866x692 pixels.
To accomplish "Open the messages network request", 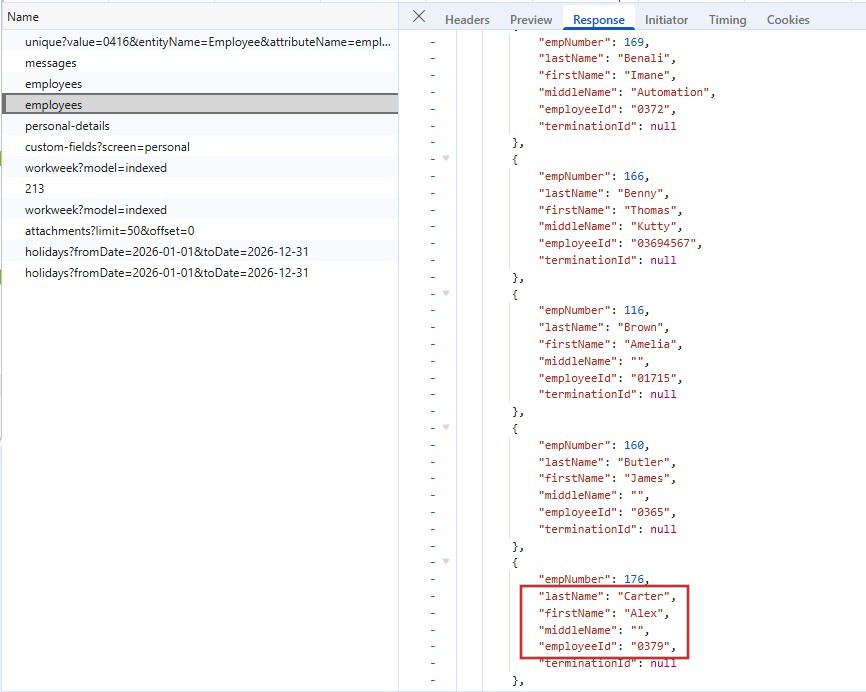I will point(51,63).
